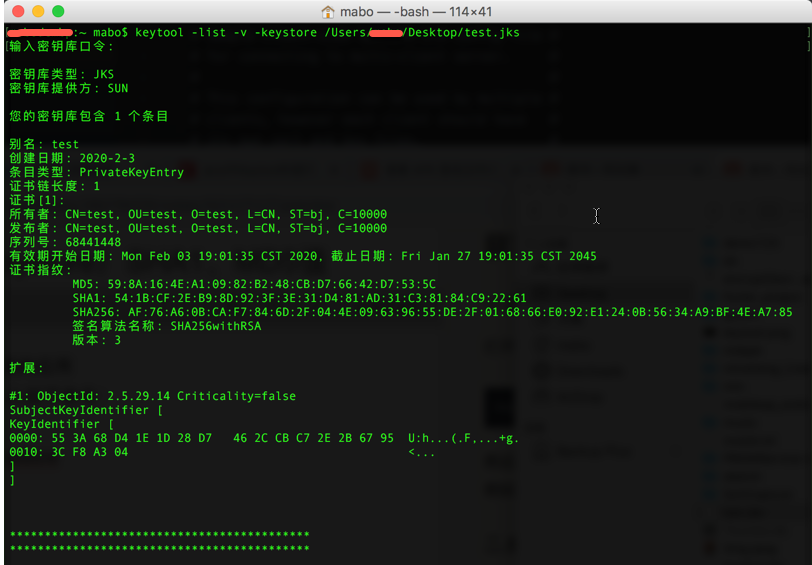
Task: Click the 'SubjectKeyIdentifier [' line
Action: [86, 410]
